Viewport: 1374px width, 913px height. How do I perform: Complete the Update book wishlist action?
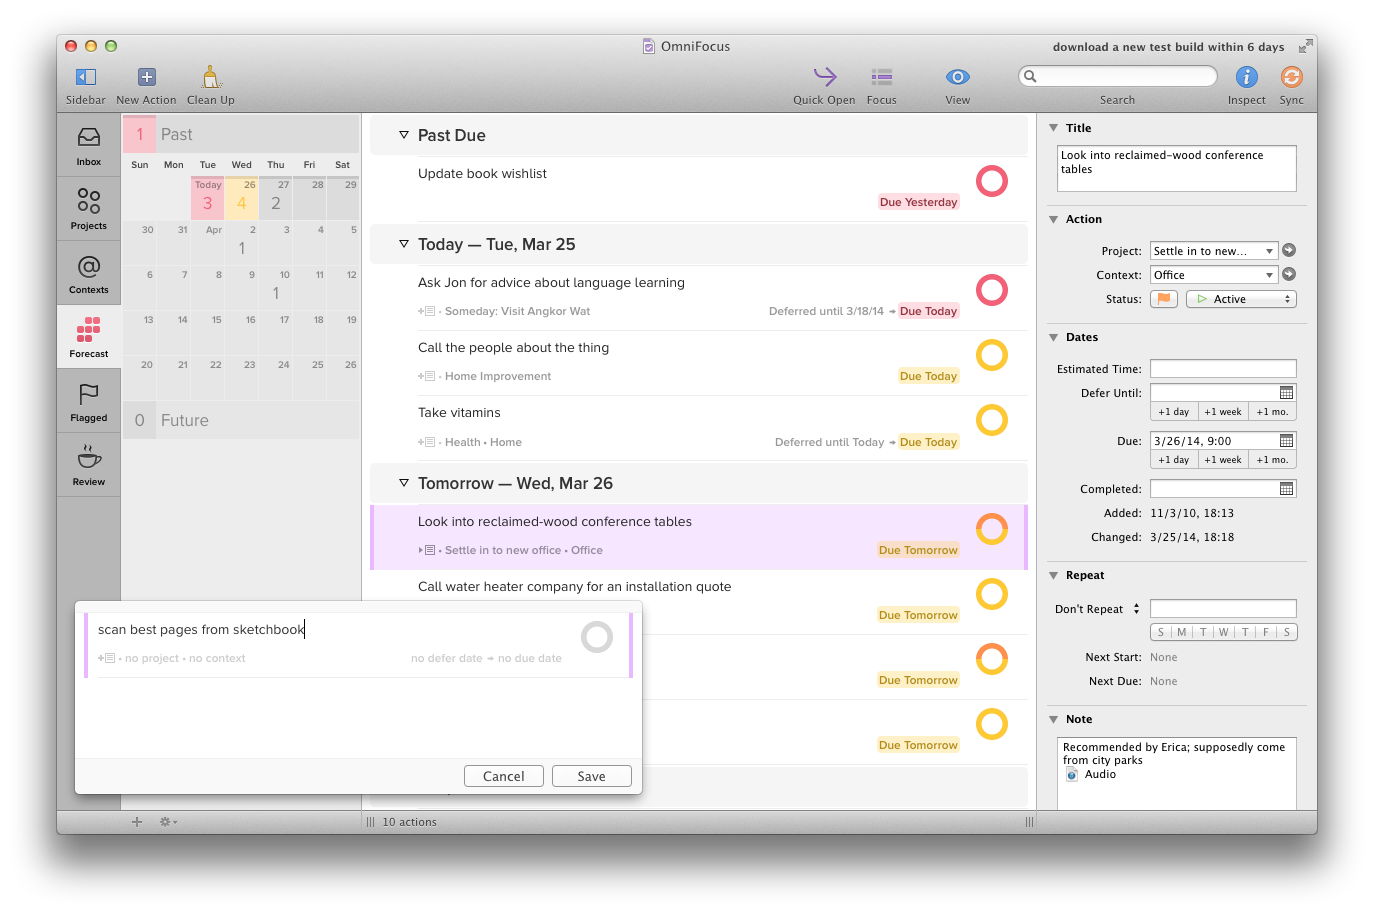992,181
